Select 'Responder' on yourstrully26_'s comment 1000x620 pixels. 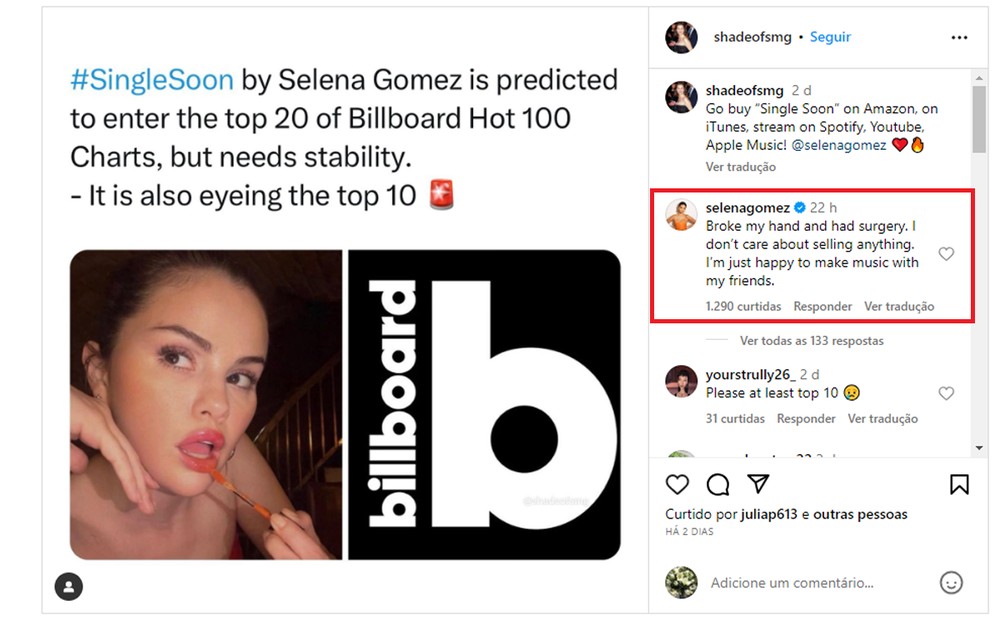(806, 418)
